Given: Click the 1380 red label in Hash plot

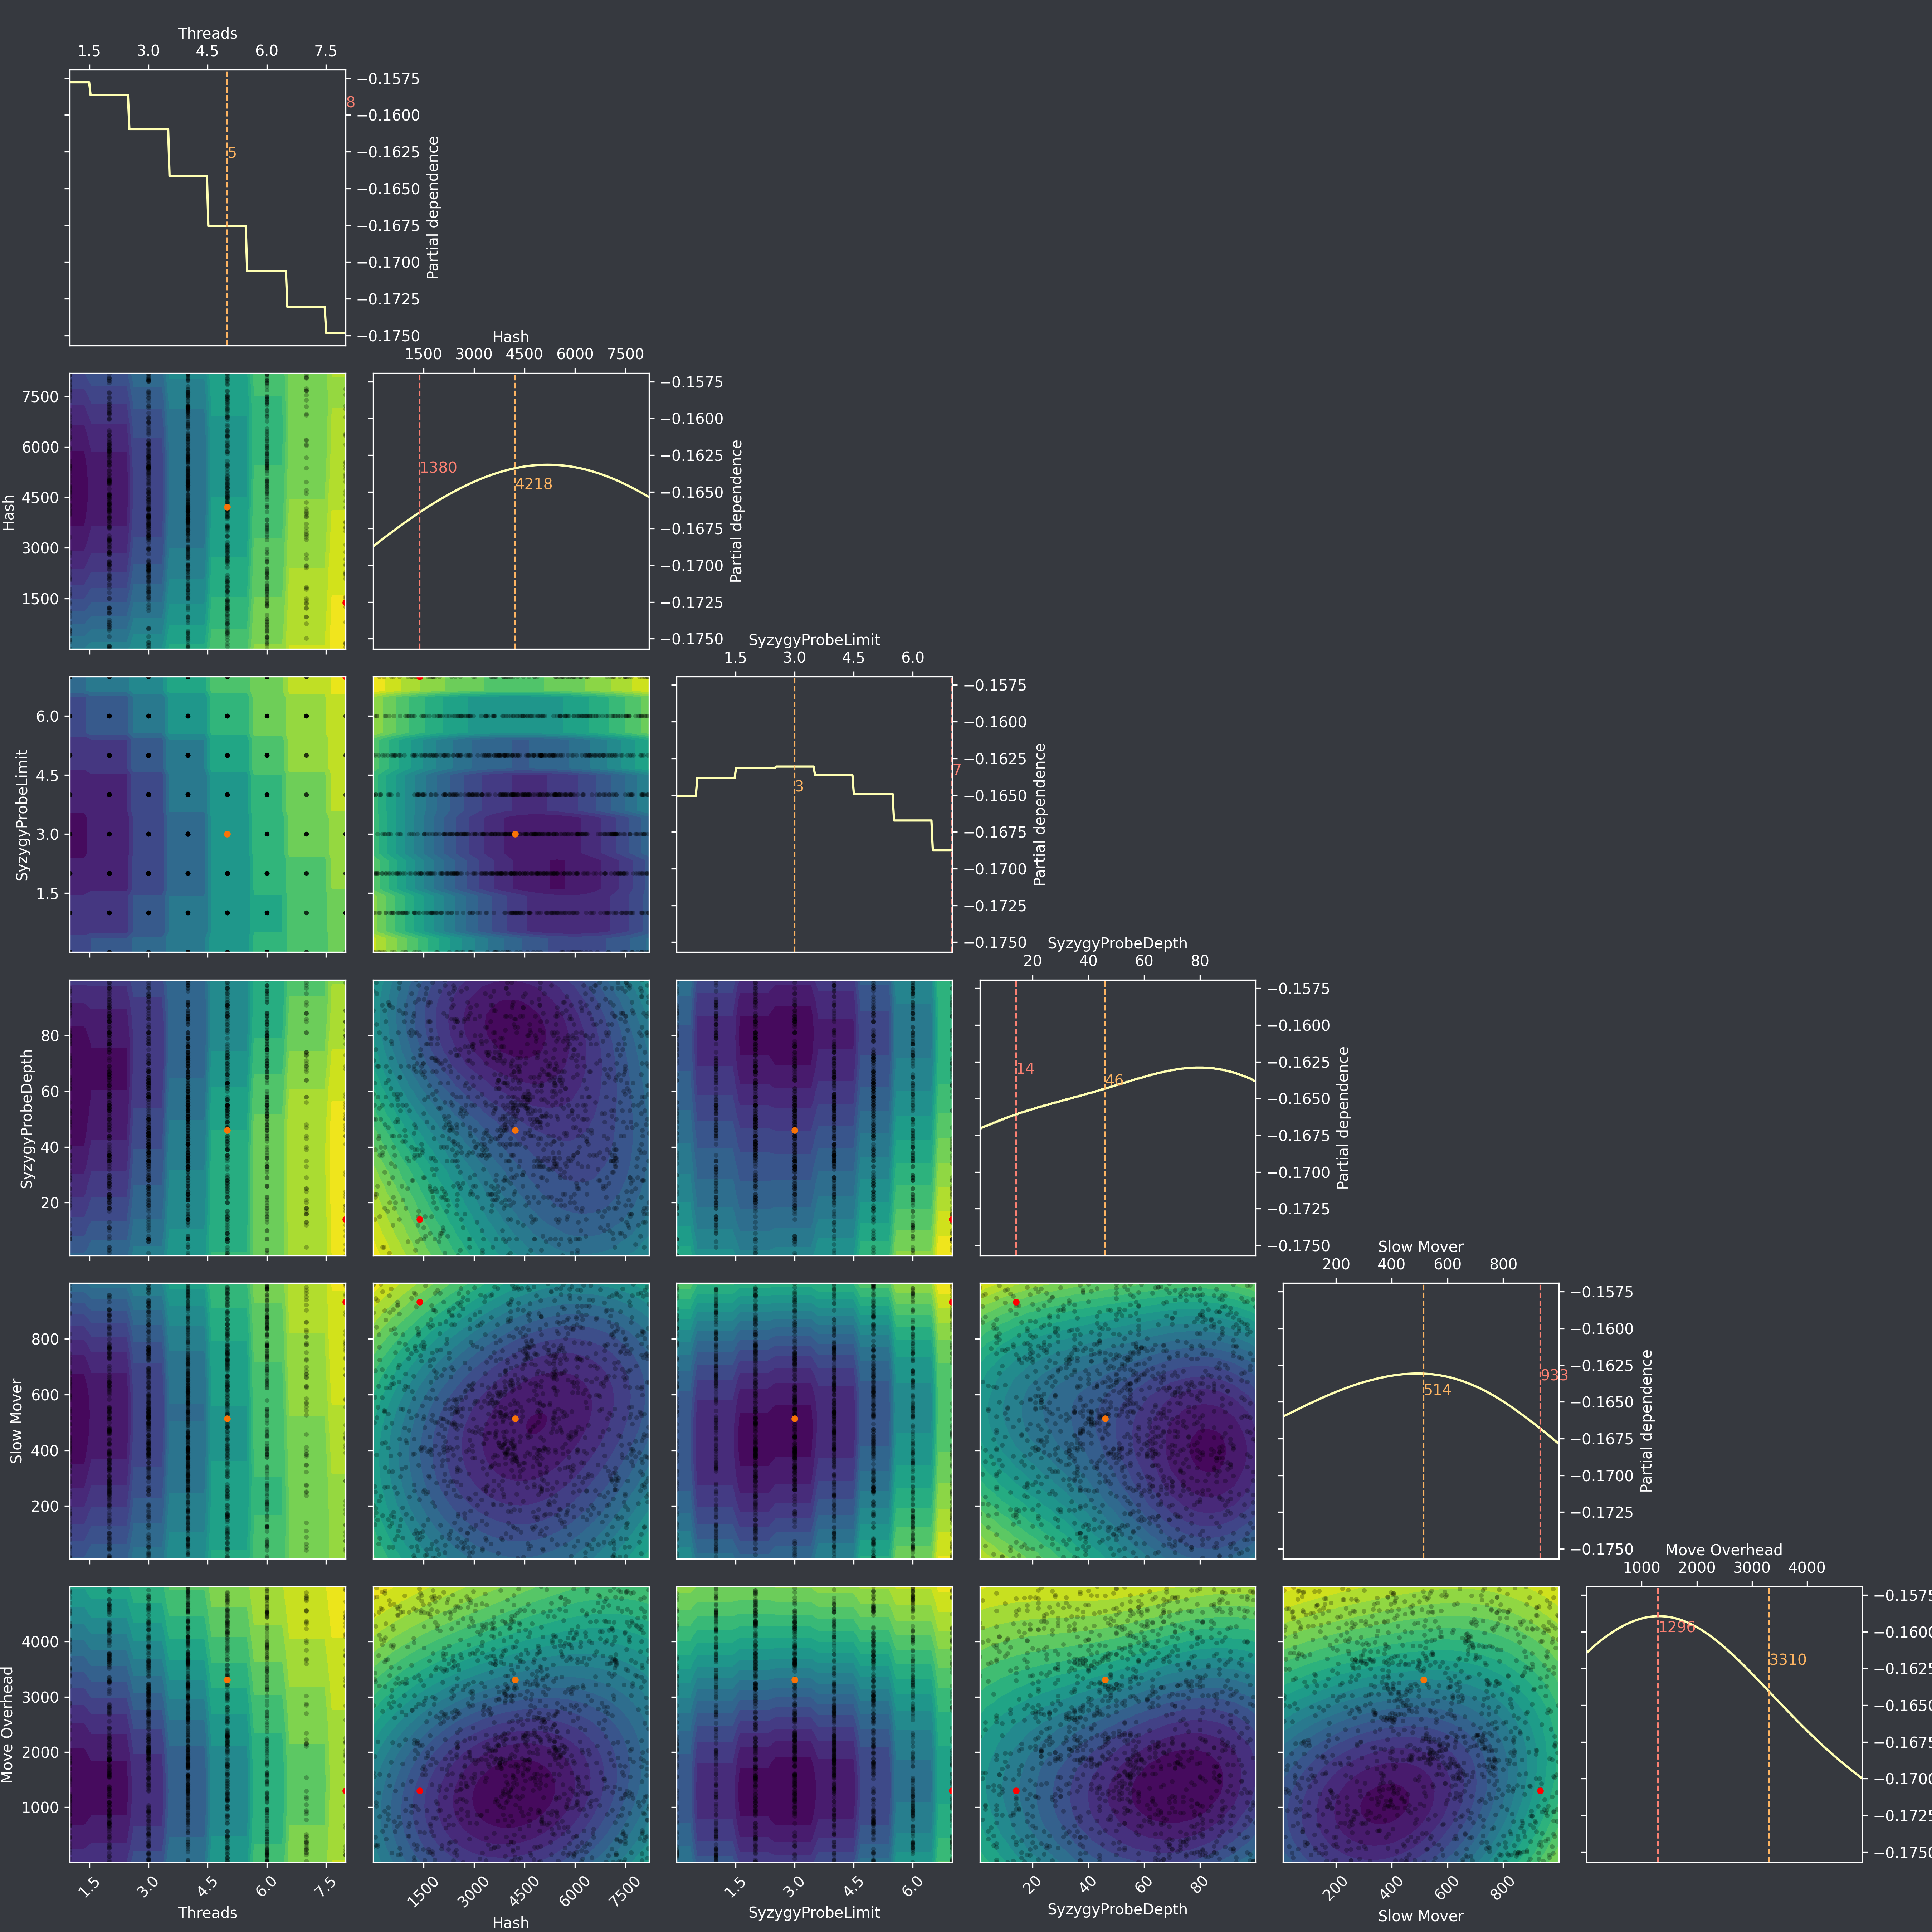Looking at the screenshot, I should [438, 468].
